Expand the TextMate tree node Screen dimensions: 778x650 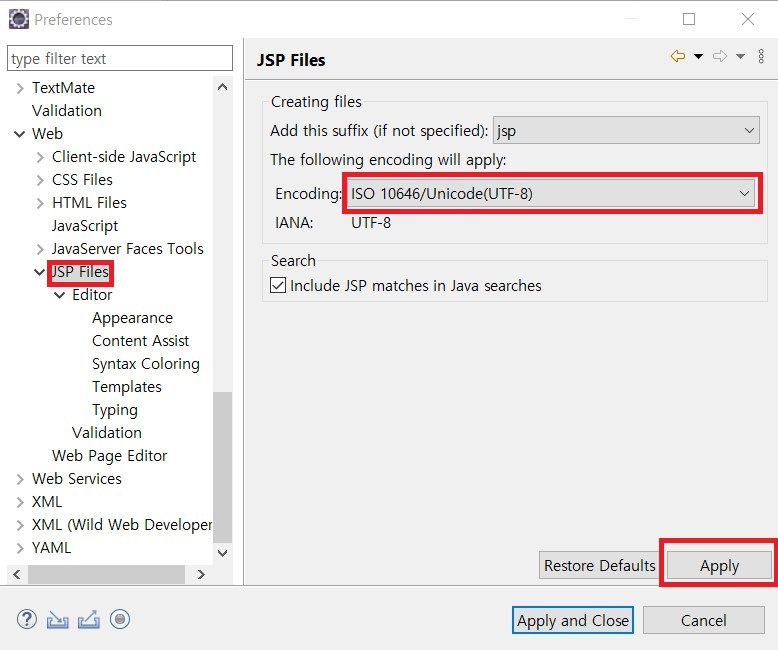click(20, 88)
